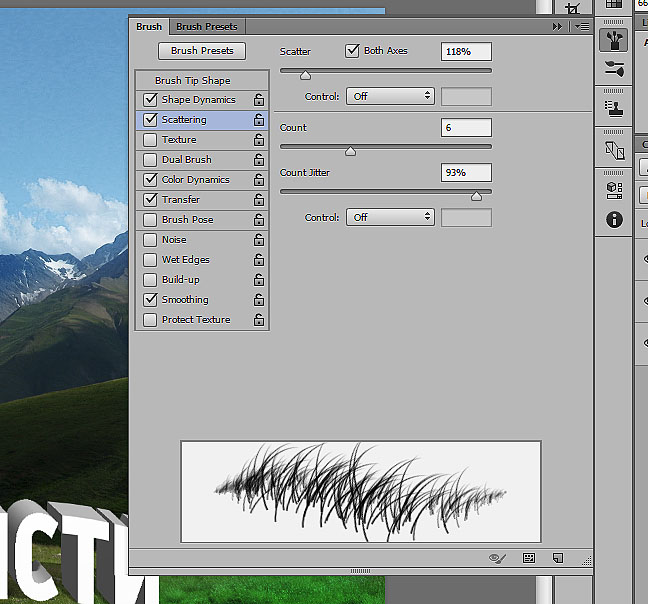
Task: Toggle lock icon for Smoothing
Action: tap(259, 300)
